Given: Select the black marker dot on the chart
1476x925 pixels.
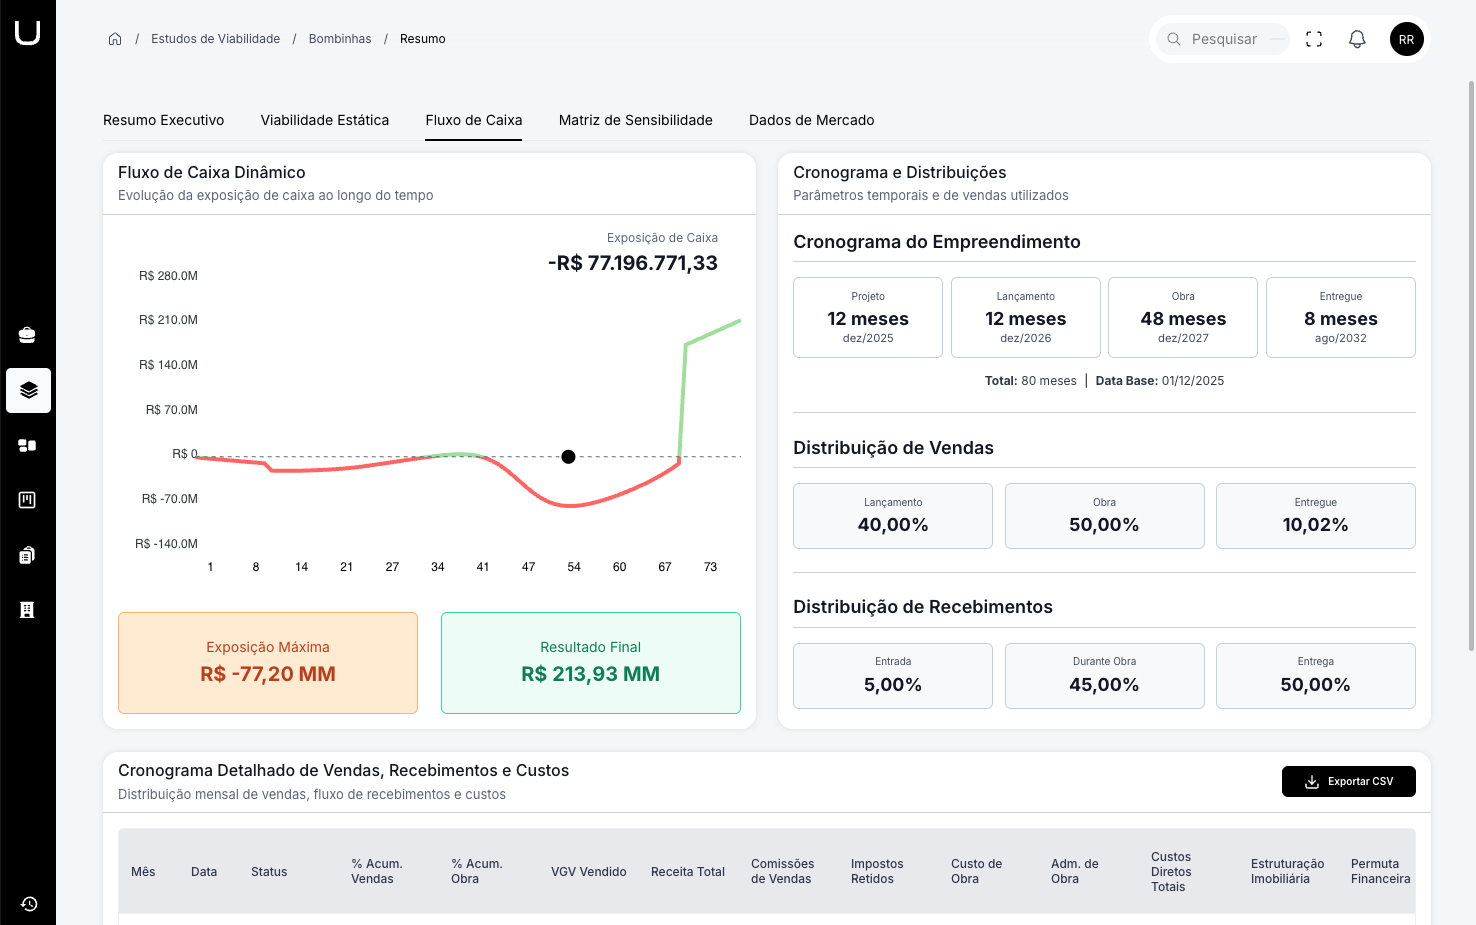Looking at the screenshot, I should pos(568,456).
